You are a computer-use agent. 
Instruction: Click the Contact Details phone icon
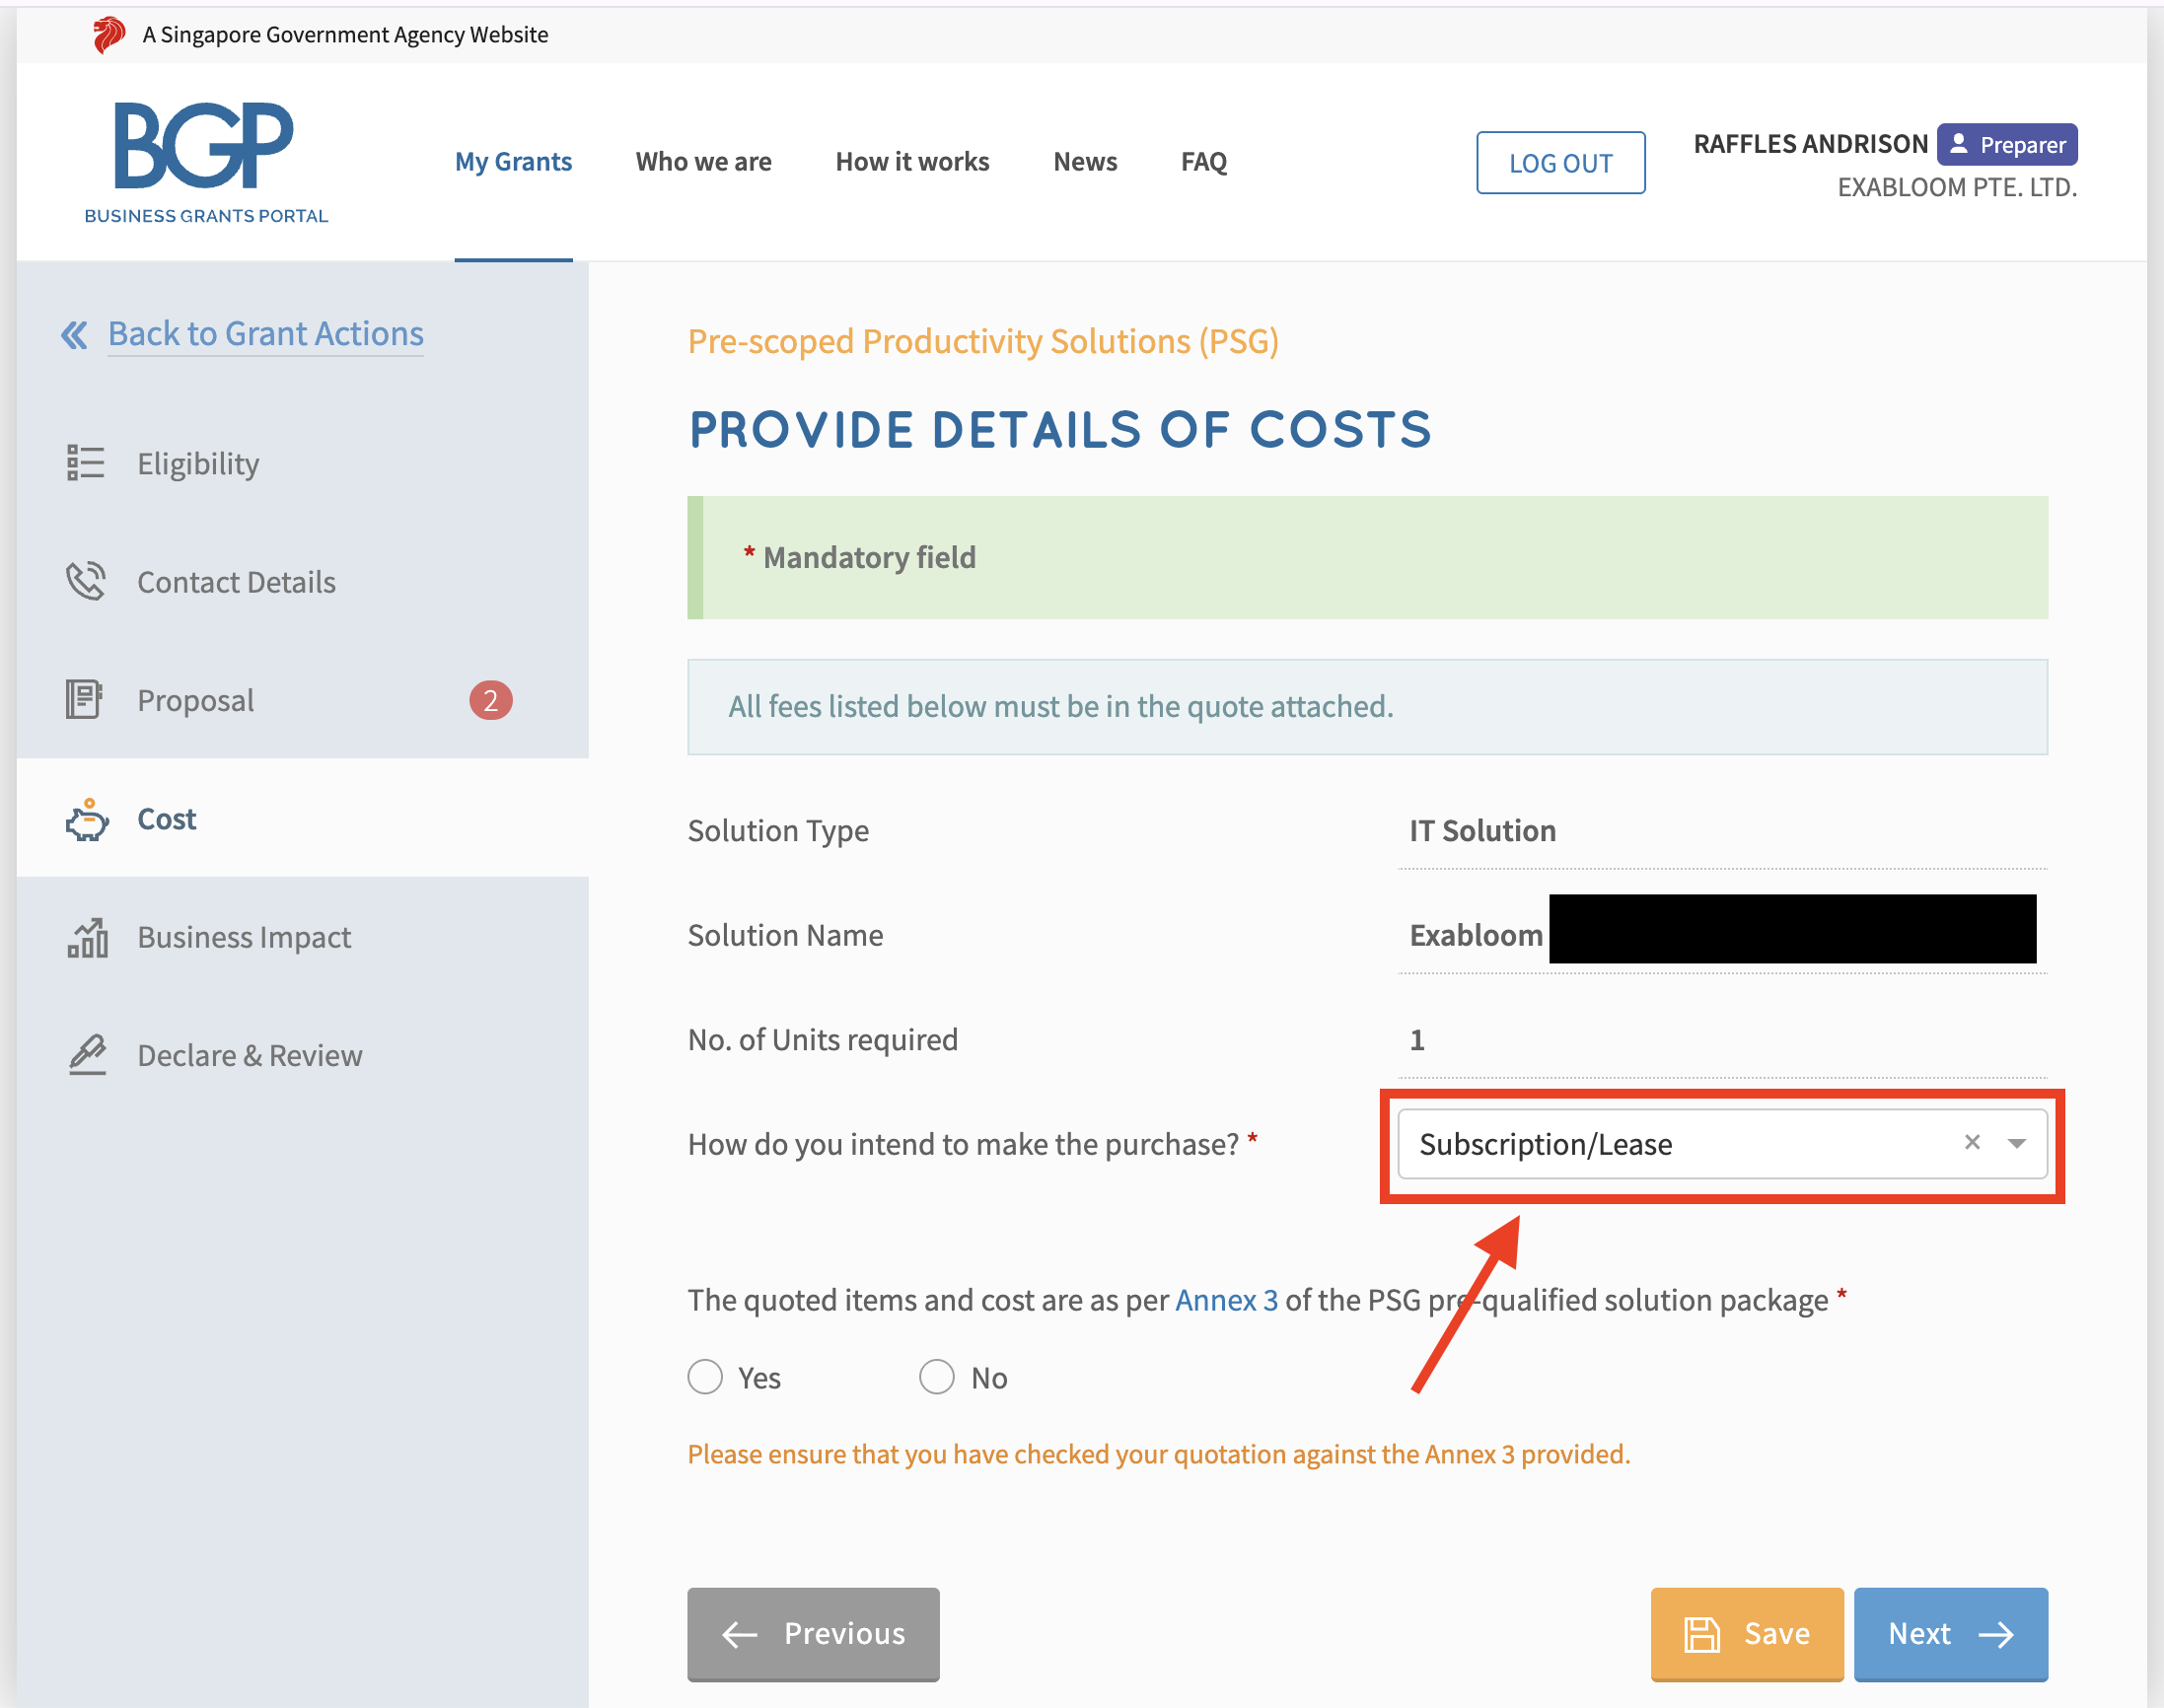click(x=86, y=581)
